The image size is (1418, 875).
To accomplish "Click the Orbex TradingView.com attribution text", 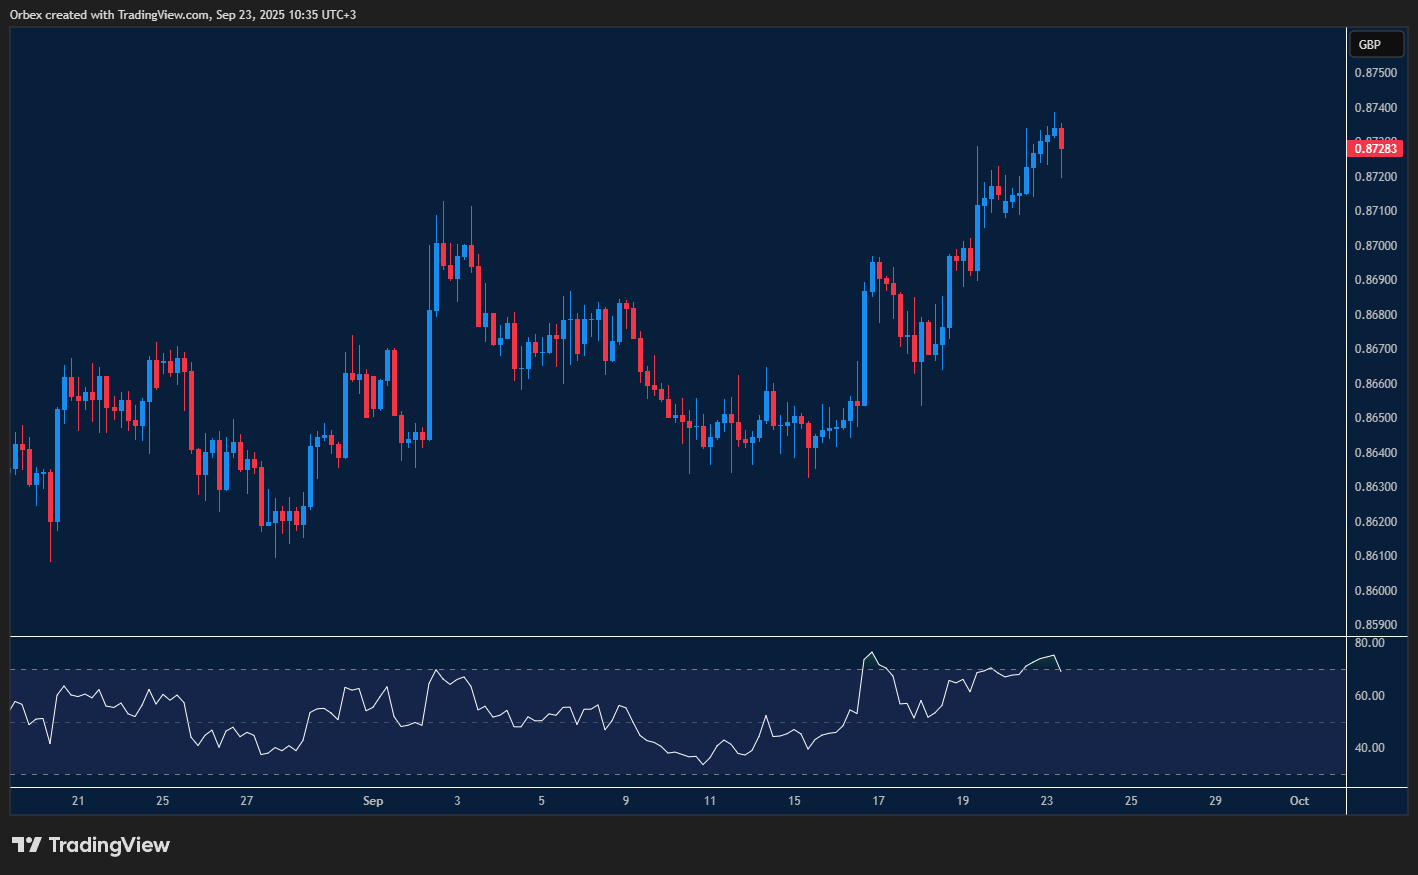I will pyautogui.click(x=183, y=14).
